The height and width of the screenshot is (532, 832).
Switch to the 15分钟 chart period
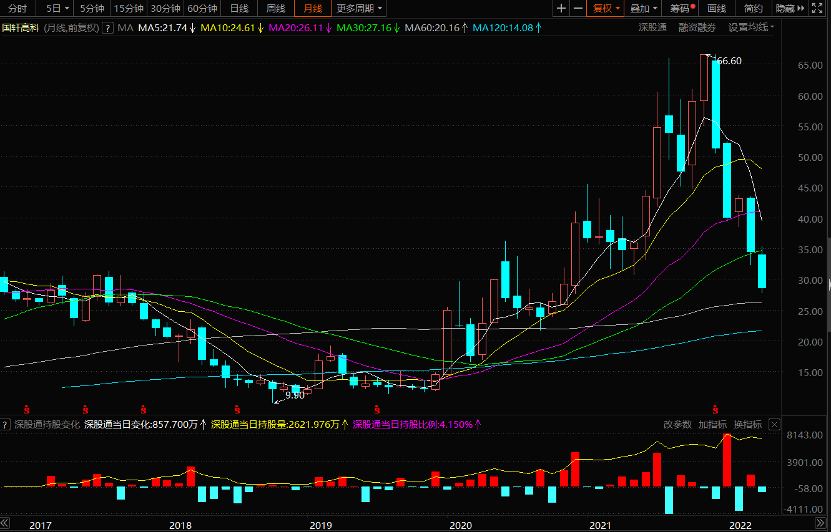point(128,8)
